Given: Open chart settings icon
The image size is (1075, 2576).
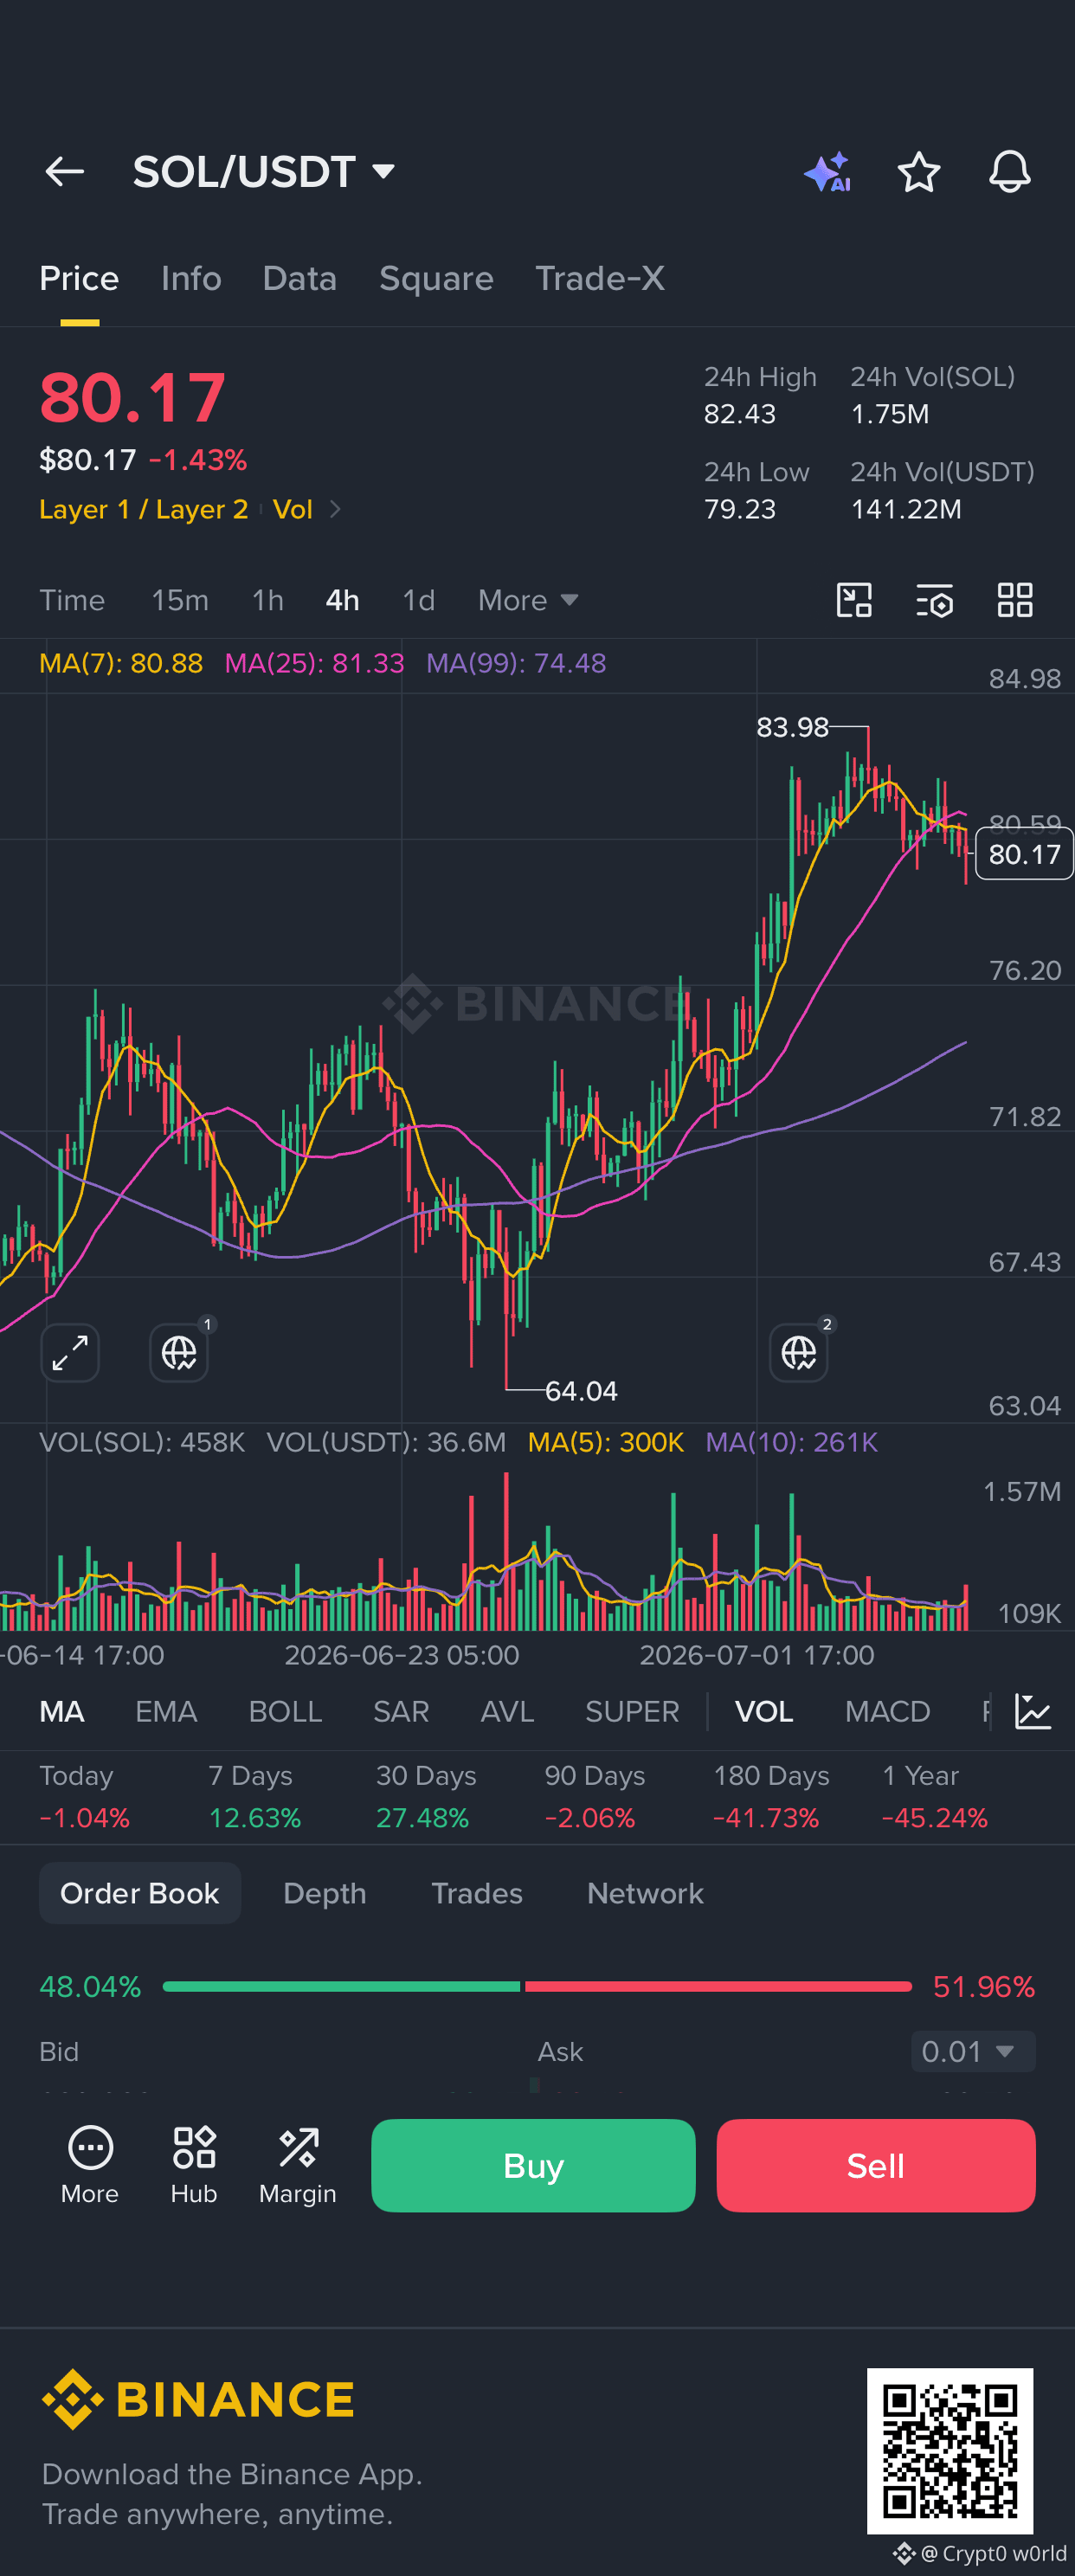Looking at the screenshot, I should [935, 600].
